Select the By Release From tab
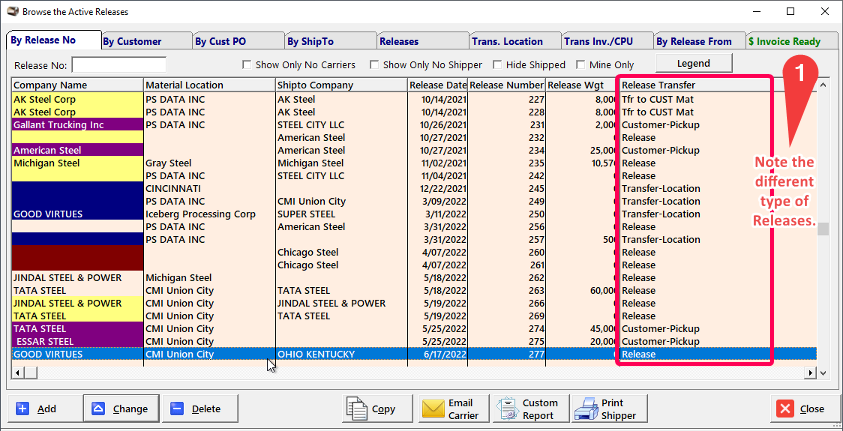The height and width of the screenshot is (431, 843). pos(699,41)
